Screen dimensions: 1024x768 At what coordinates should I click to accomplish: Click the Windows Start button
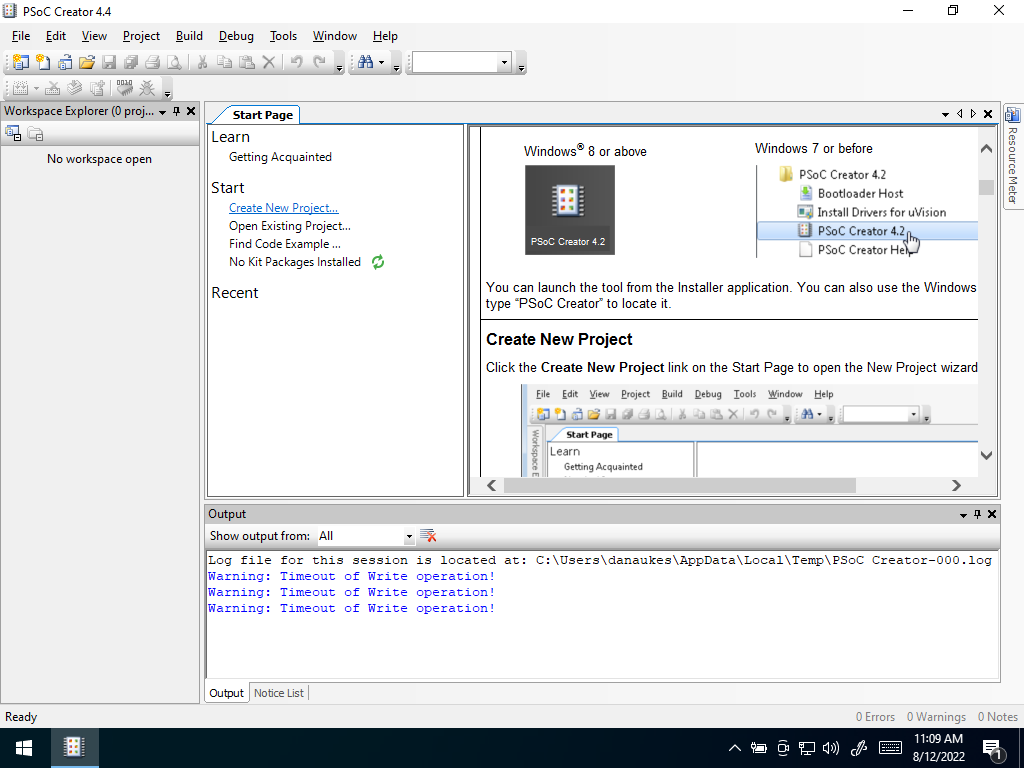(24, 748)
